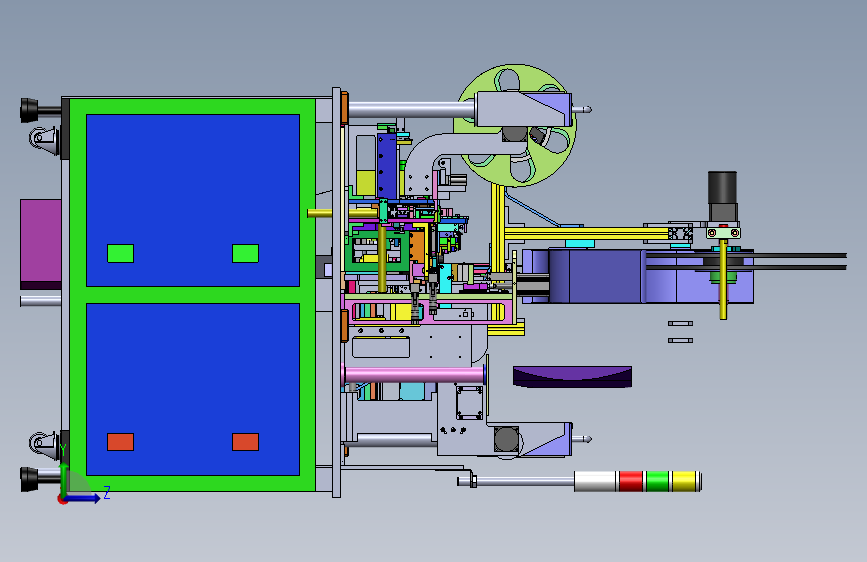Select the bottom-left black leveling foot
The height and width of the screenshot is (562, 867).
click(x=30, y=479)
